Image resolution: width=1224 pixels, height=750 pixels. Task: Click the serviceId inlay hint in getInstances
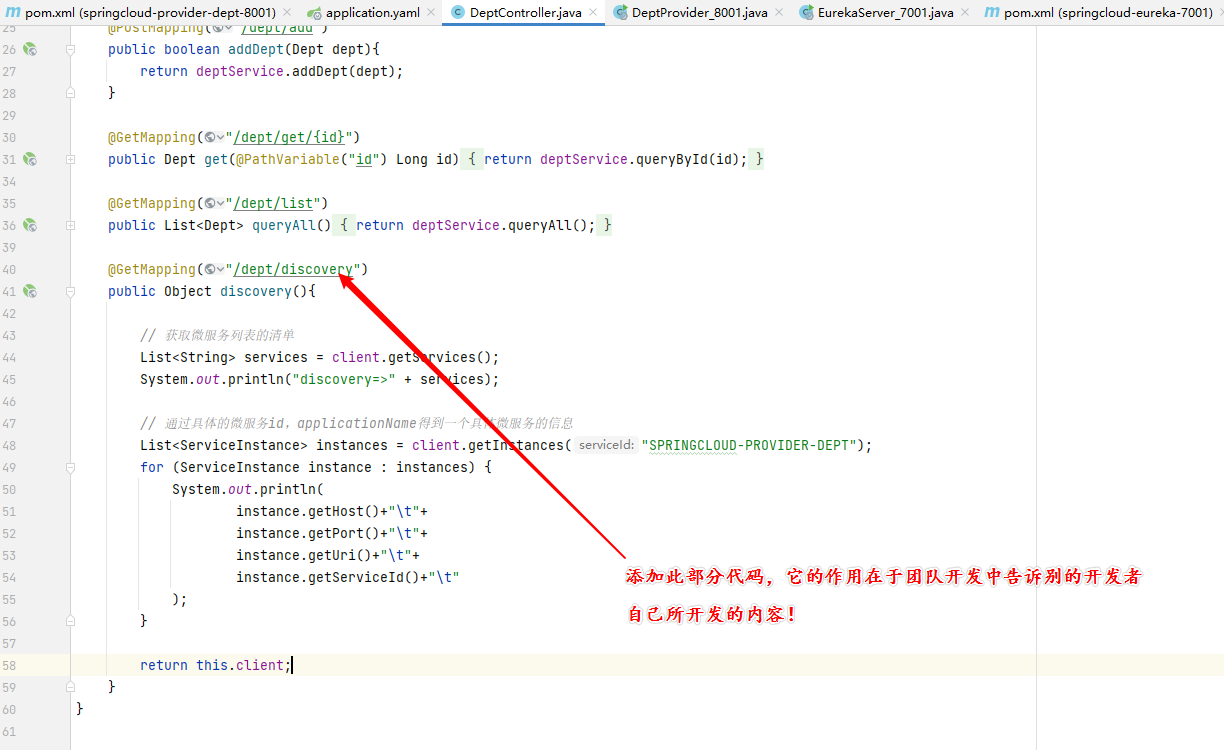(x=606, y=445)
